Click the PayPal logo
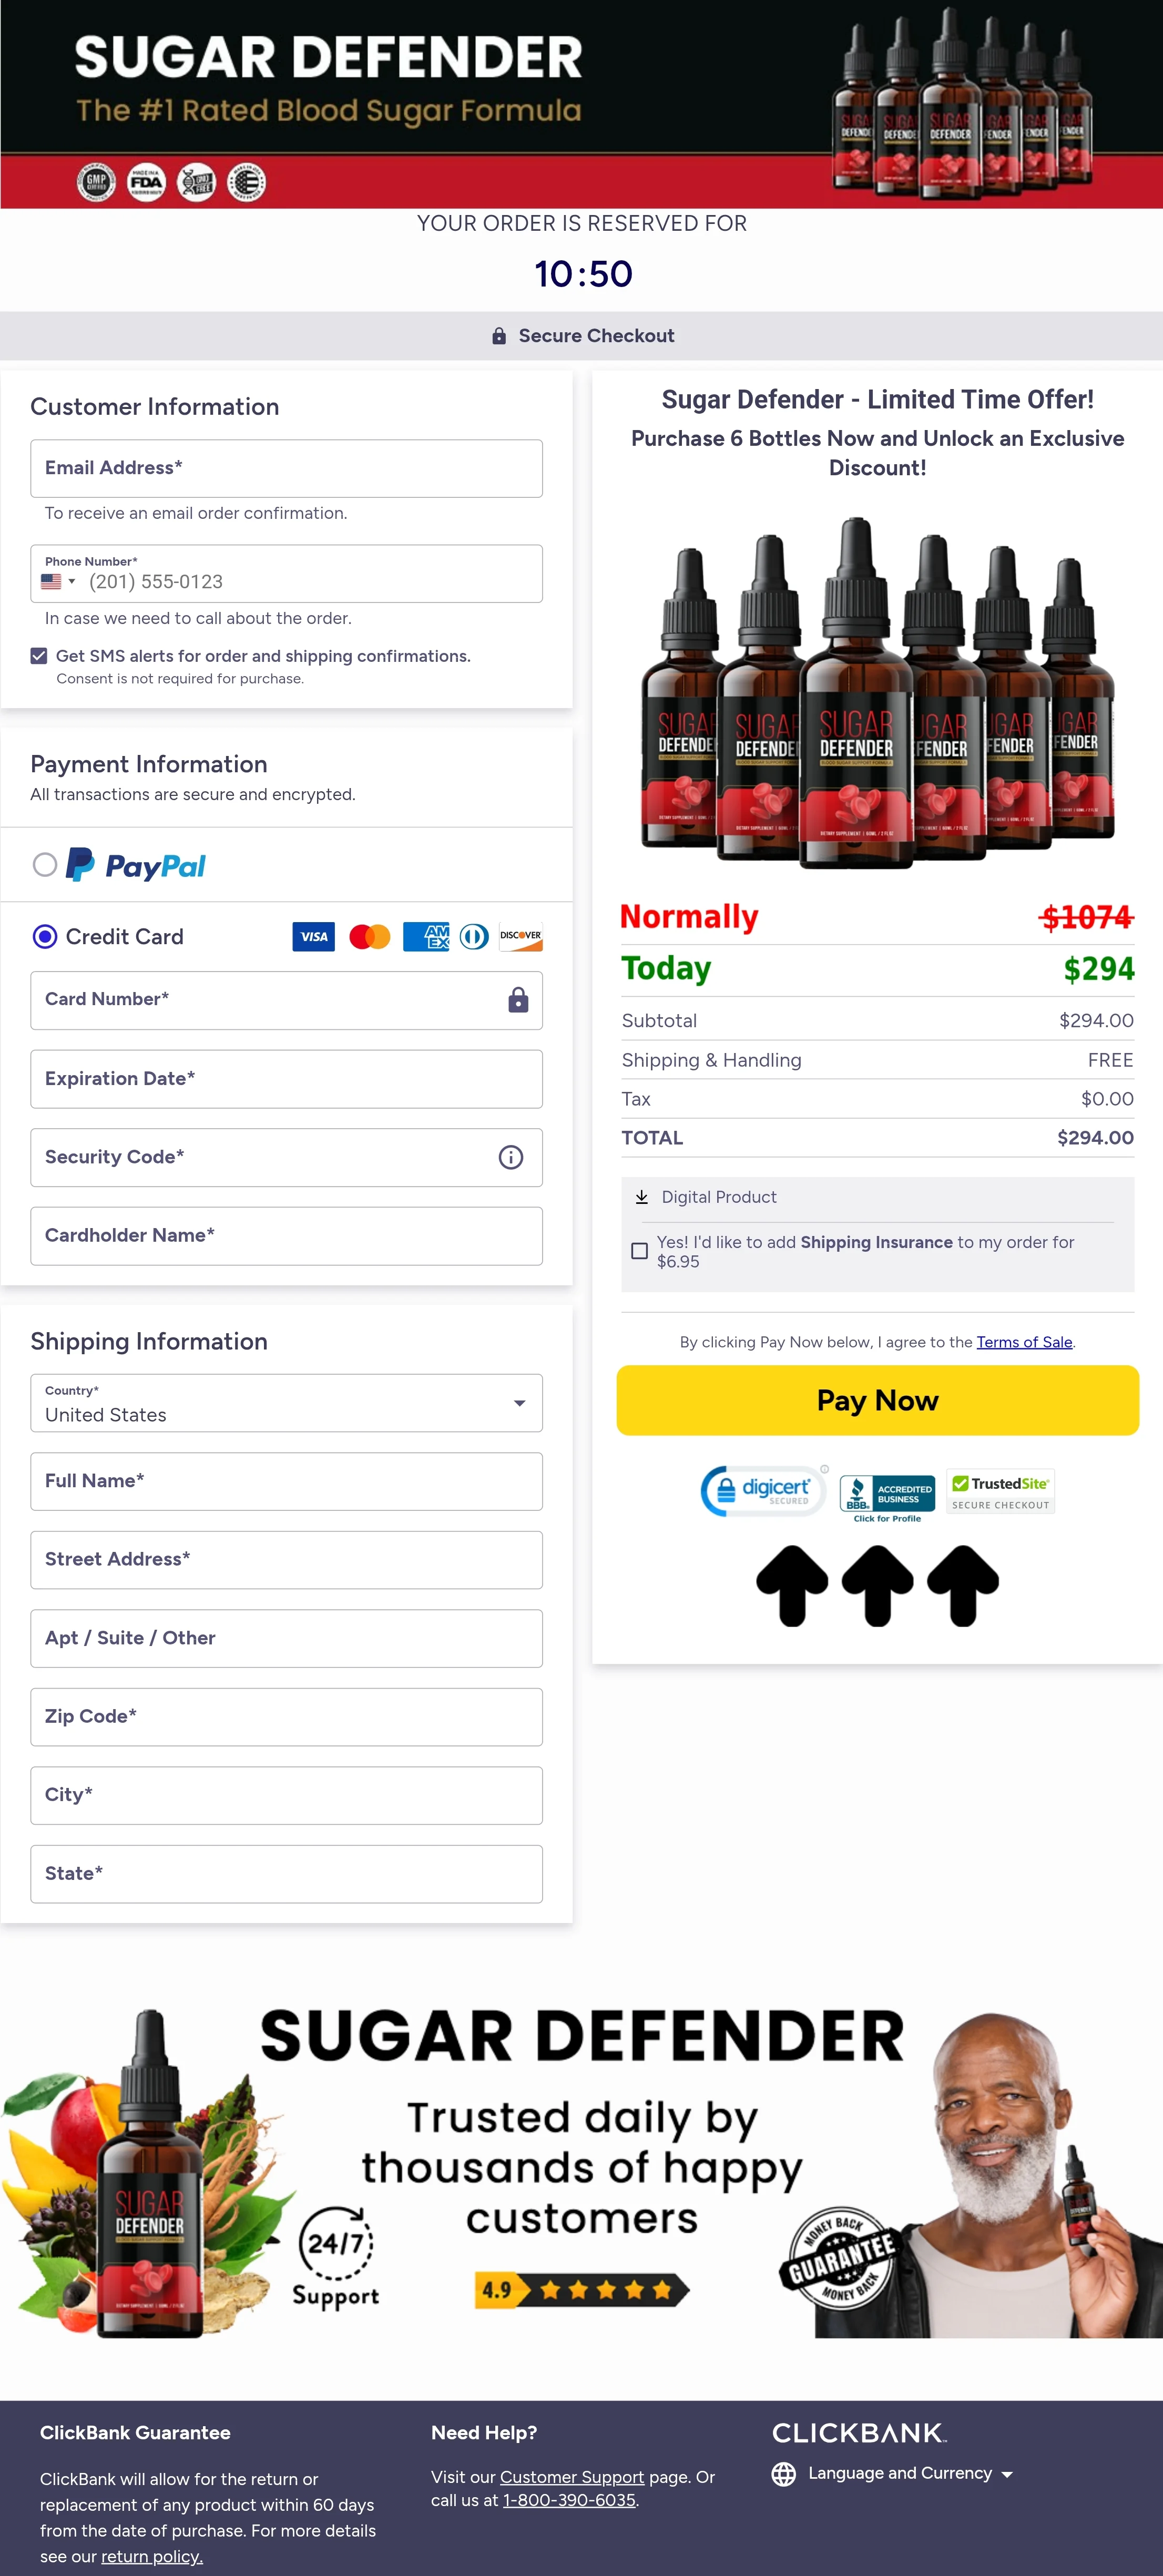The image size is (1163, 2576). [x=136, y=865]
